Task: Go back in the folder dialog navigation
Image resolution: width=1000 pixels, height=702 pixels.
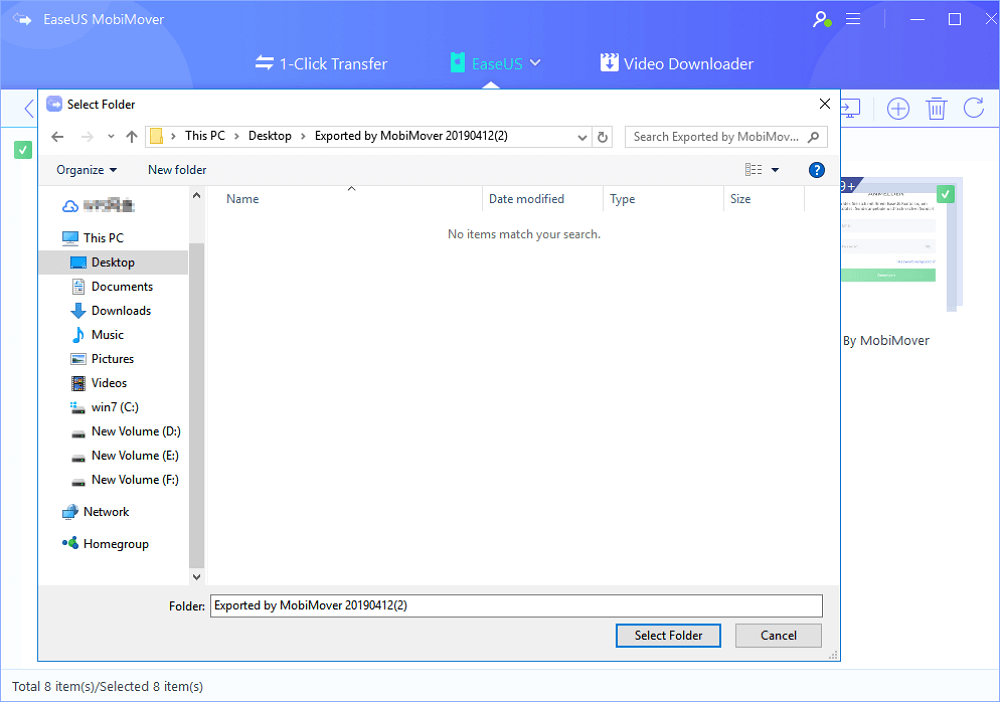Action: pyautogui.click(x=57, y=136)
